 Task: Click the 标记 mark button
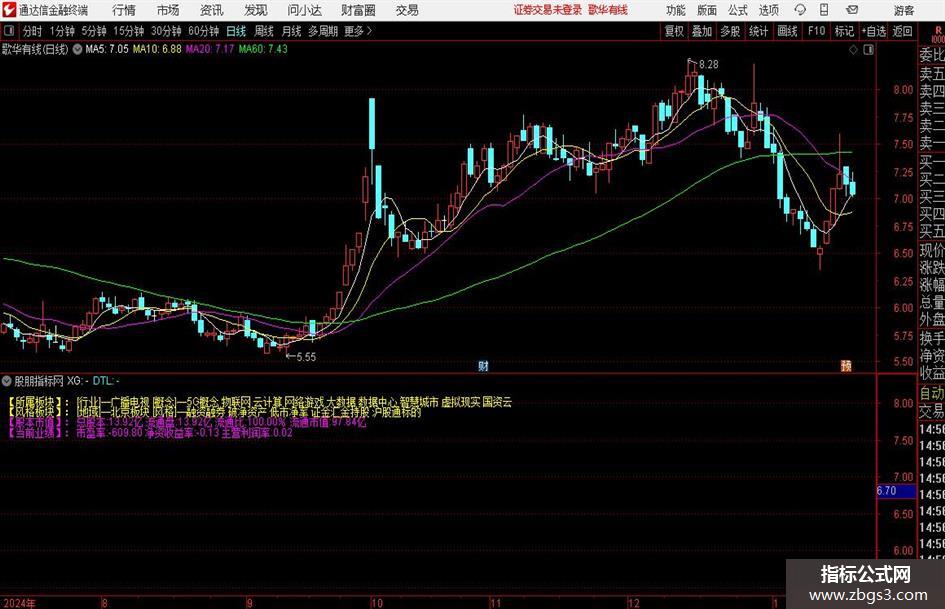(844, 31)
